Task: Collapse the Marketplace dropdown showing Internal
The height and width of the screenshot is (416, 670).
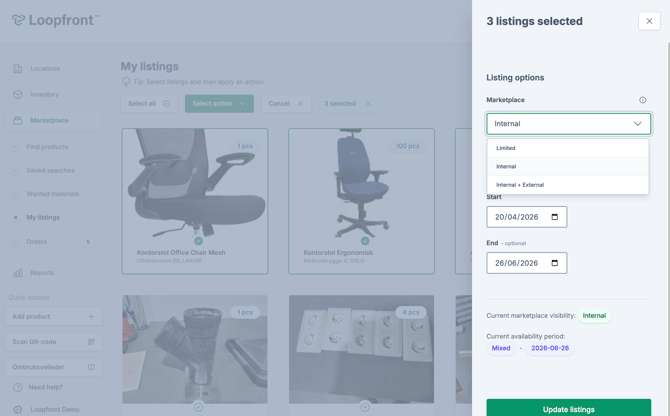Action: click(568, 124)
